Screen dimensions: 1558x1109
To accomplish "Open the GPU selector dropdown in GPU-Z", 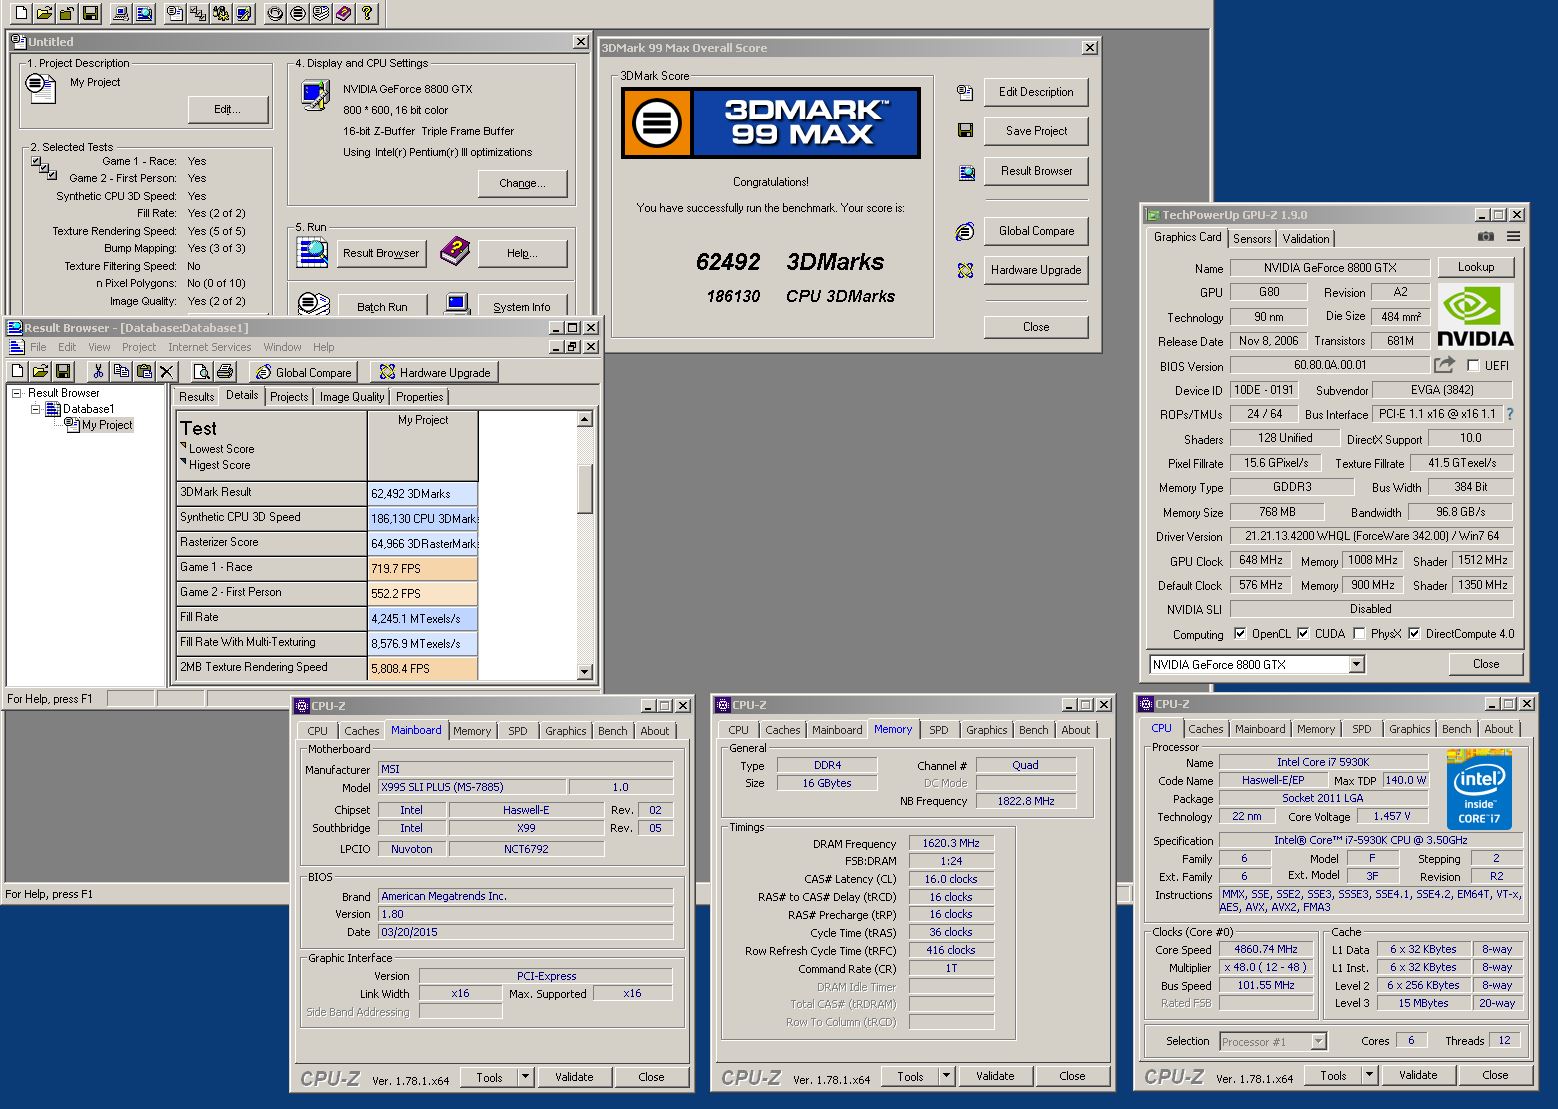I will [1356, 664].
